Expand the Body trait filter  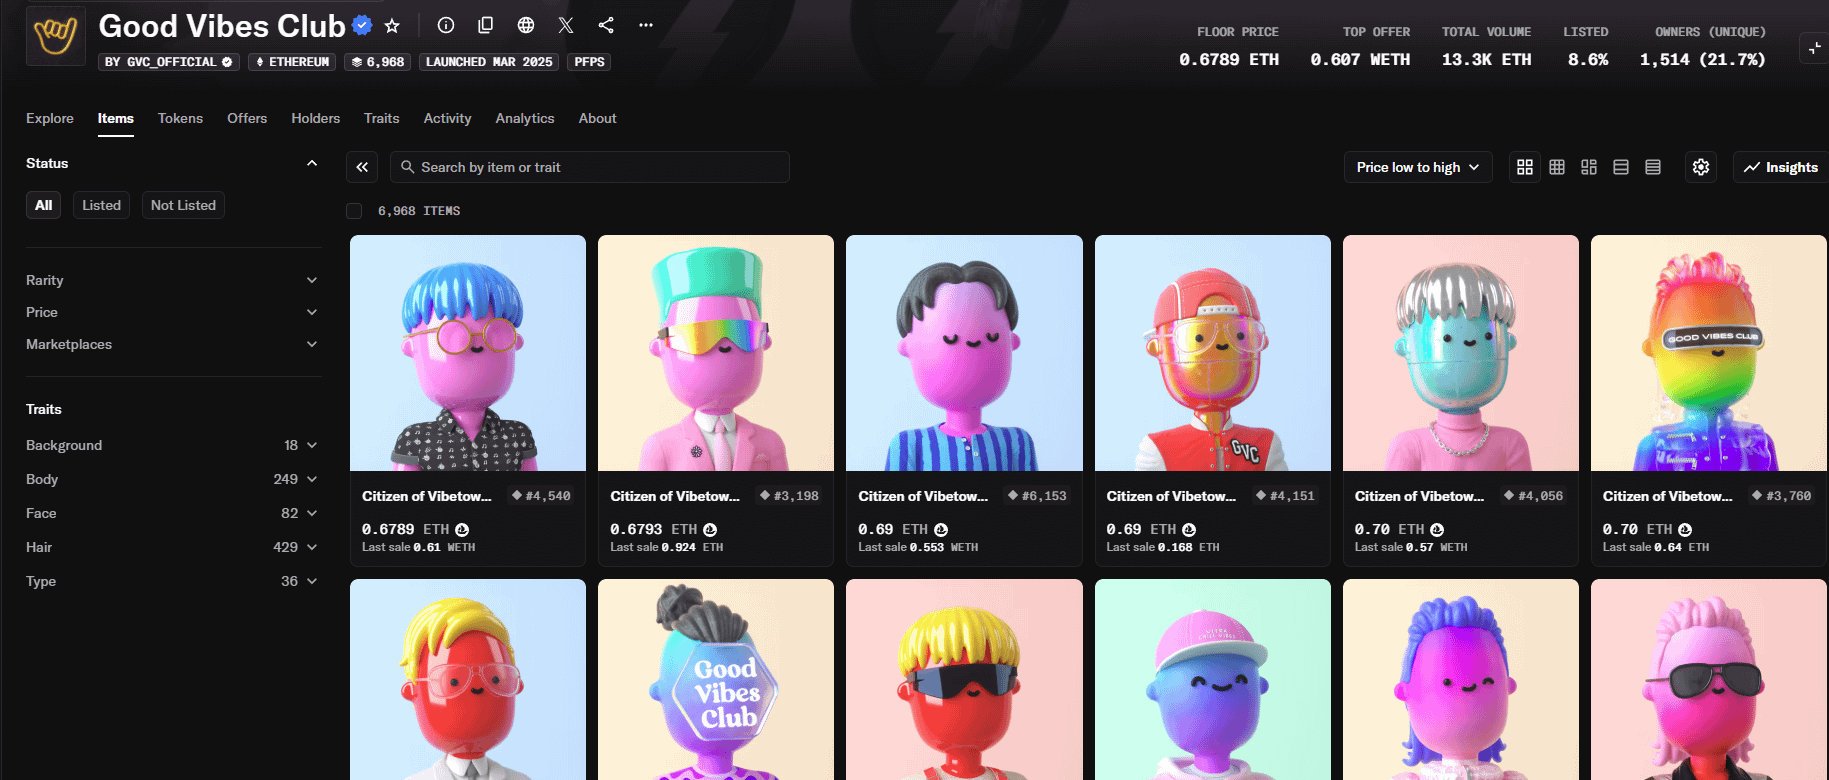tap(172, 479)
